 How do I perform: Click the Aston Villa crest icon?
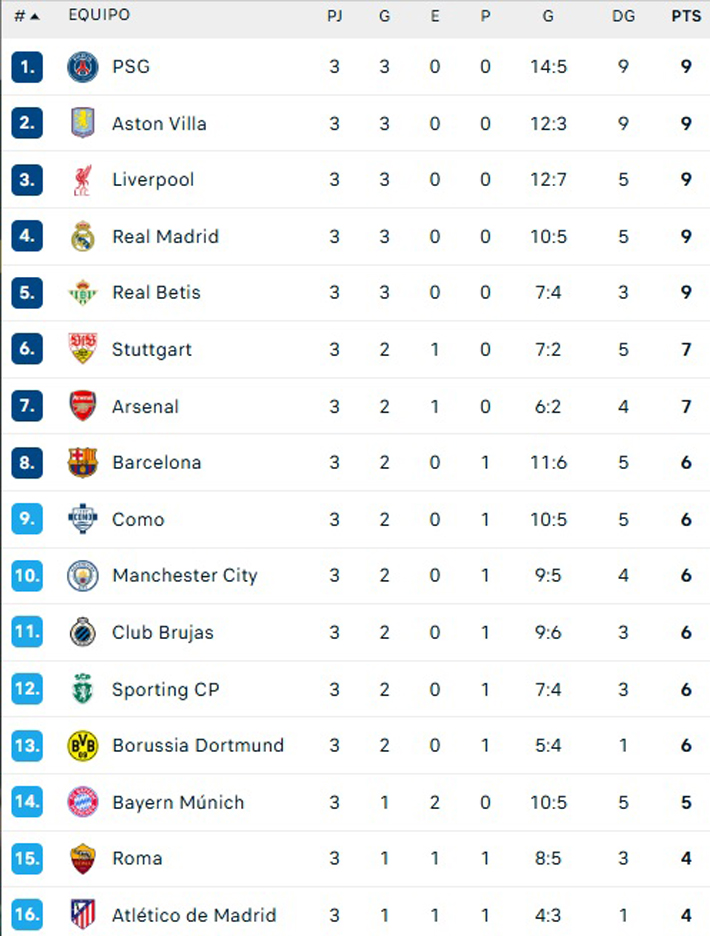(x=82, y=124)
